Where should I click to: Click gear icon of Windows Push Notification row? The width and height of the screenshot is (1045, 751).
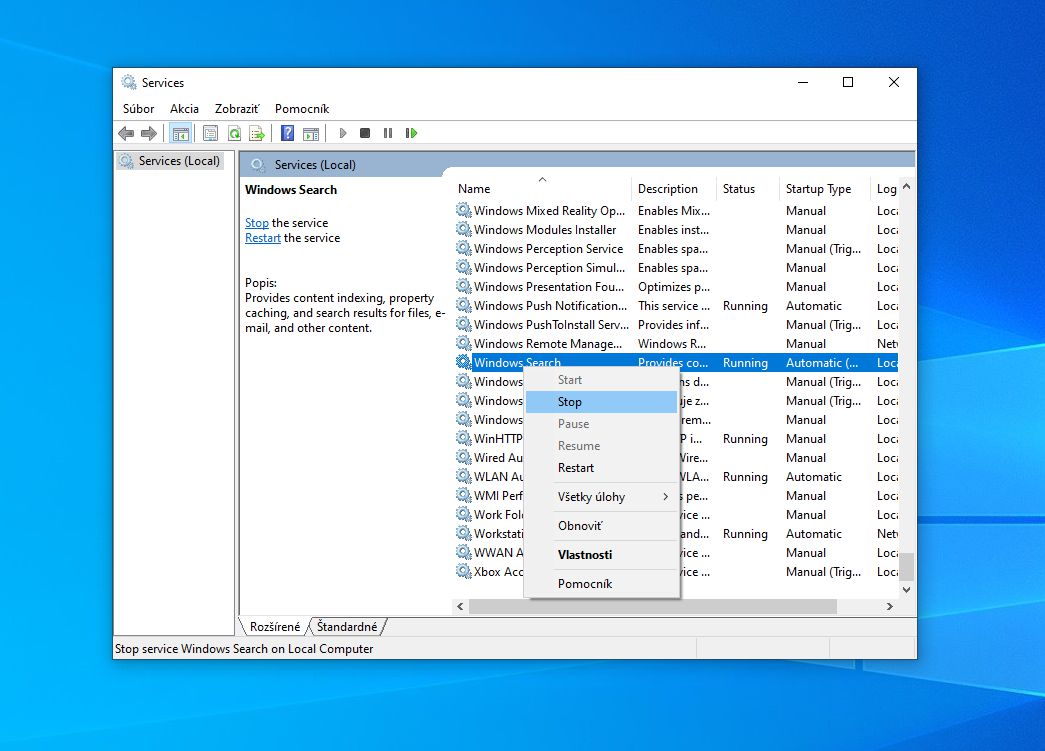pyautogui.click(x=464, y=305)
